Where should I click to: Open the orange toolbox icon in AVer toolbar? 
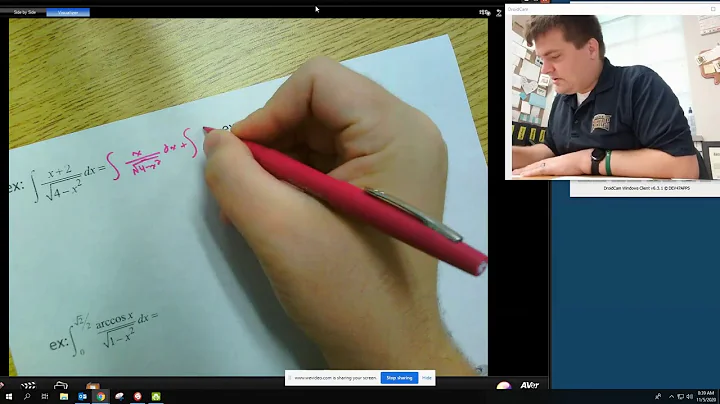click(93, 385)
